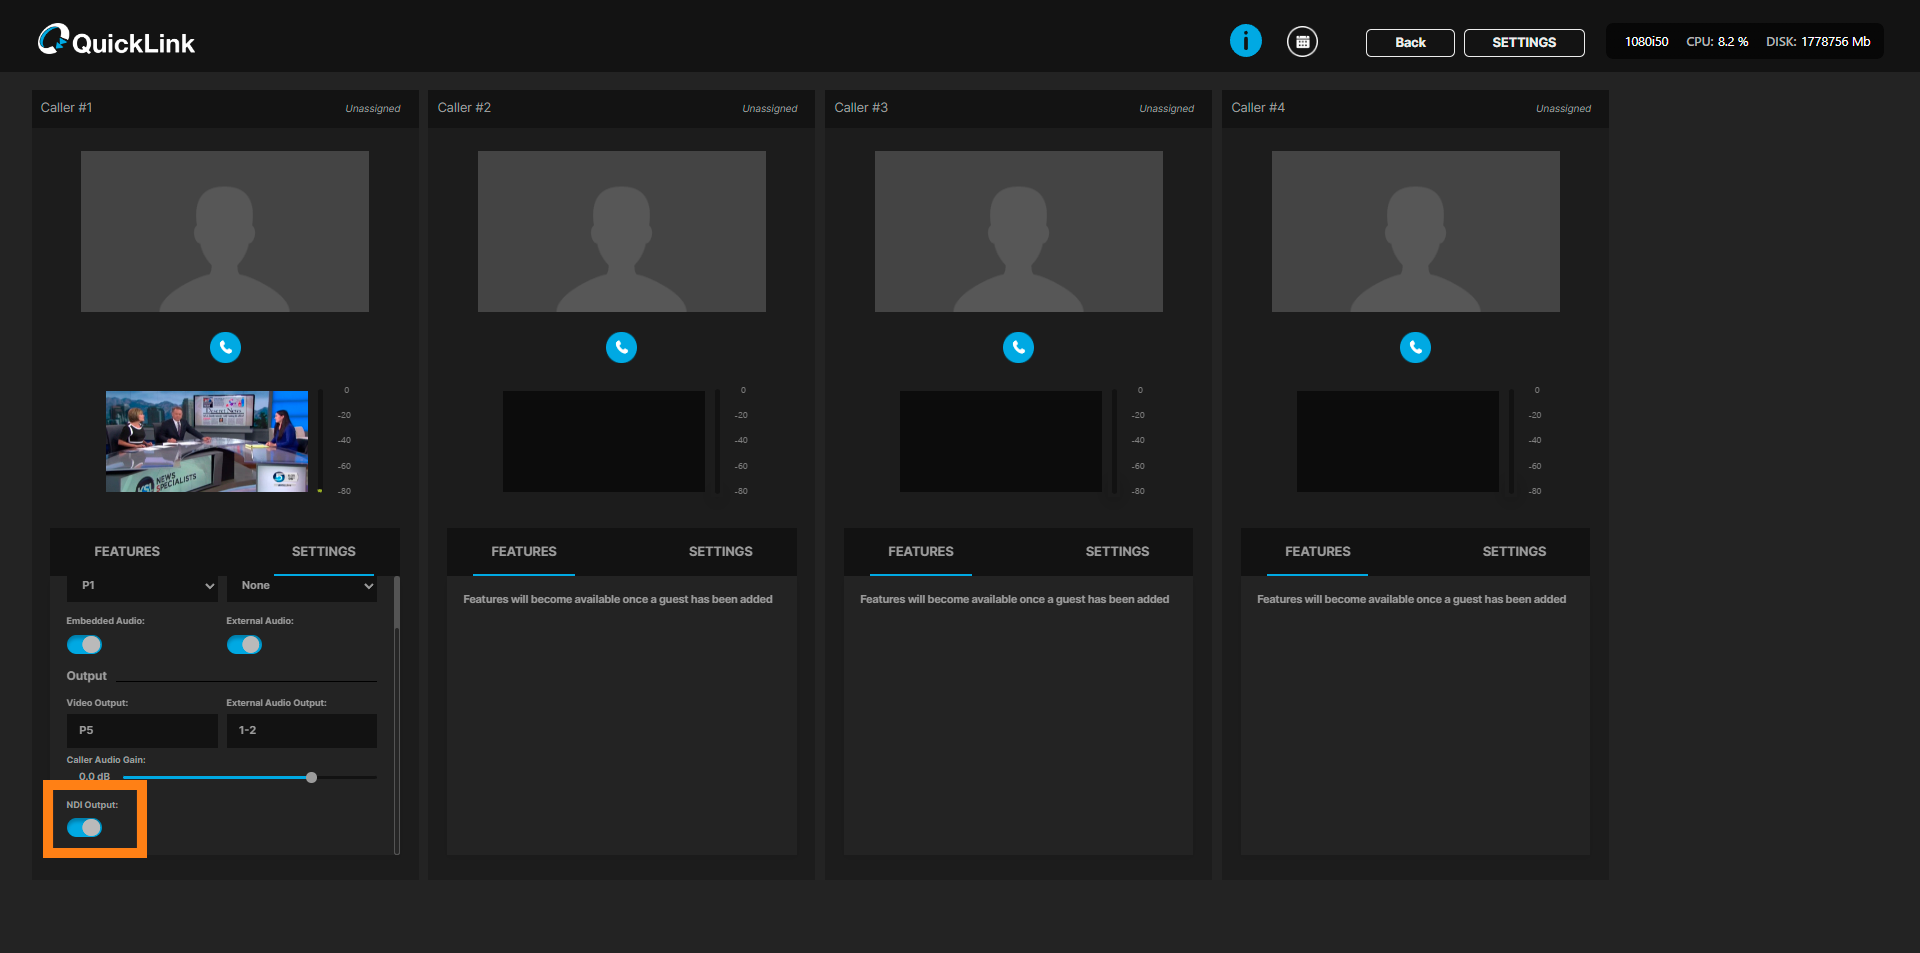This screenshot has width=1920, height=953.
Task: Switch to Caller #1 Features tab
Action: (x=127, y=552)
